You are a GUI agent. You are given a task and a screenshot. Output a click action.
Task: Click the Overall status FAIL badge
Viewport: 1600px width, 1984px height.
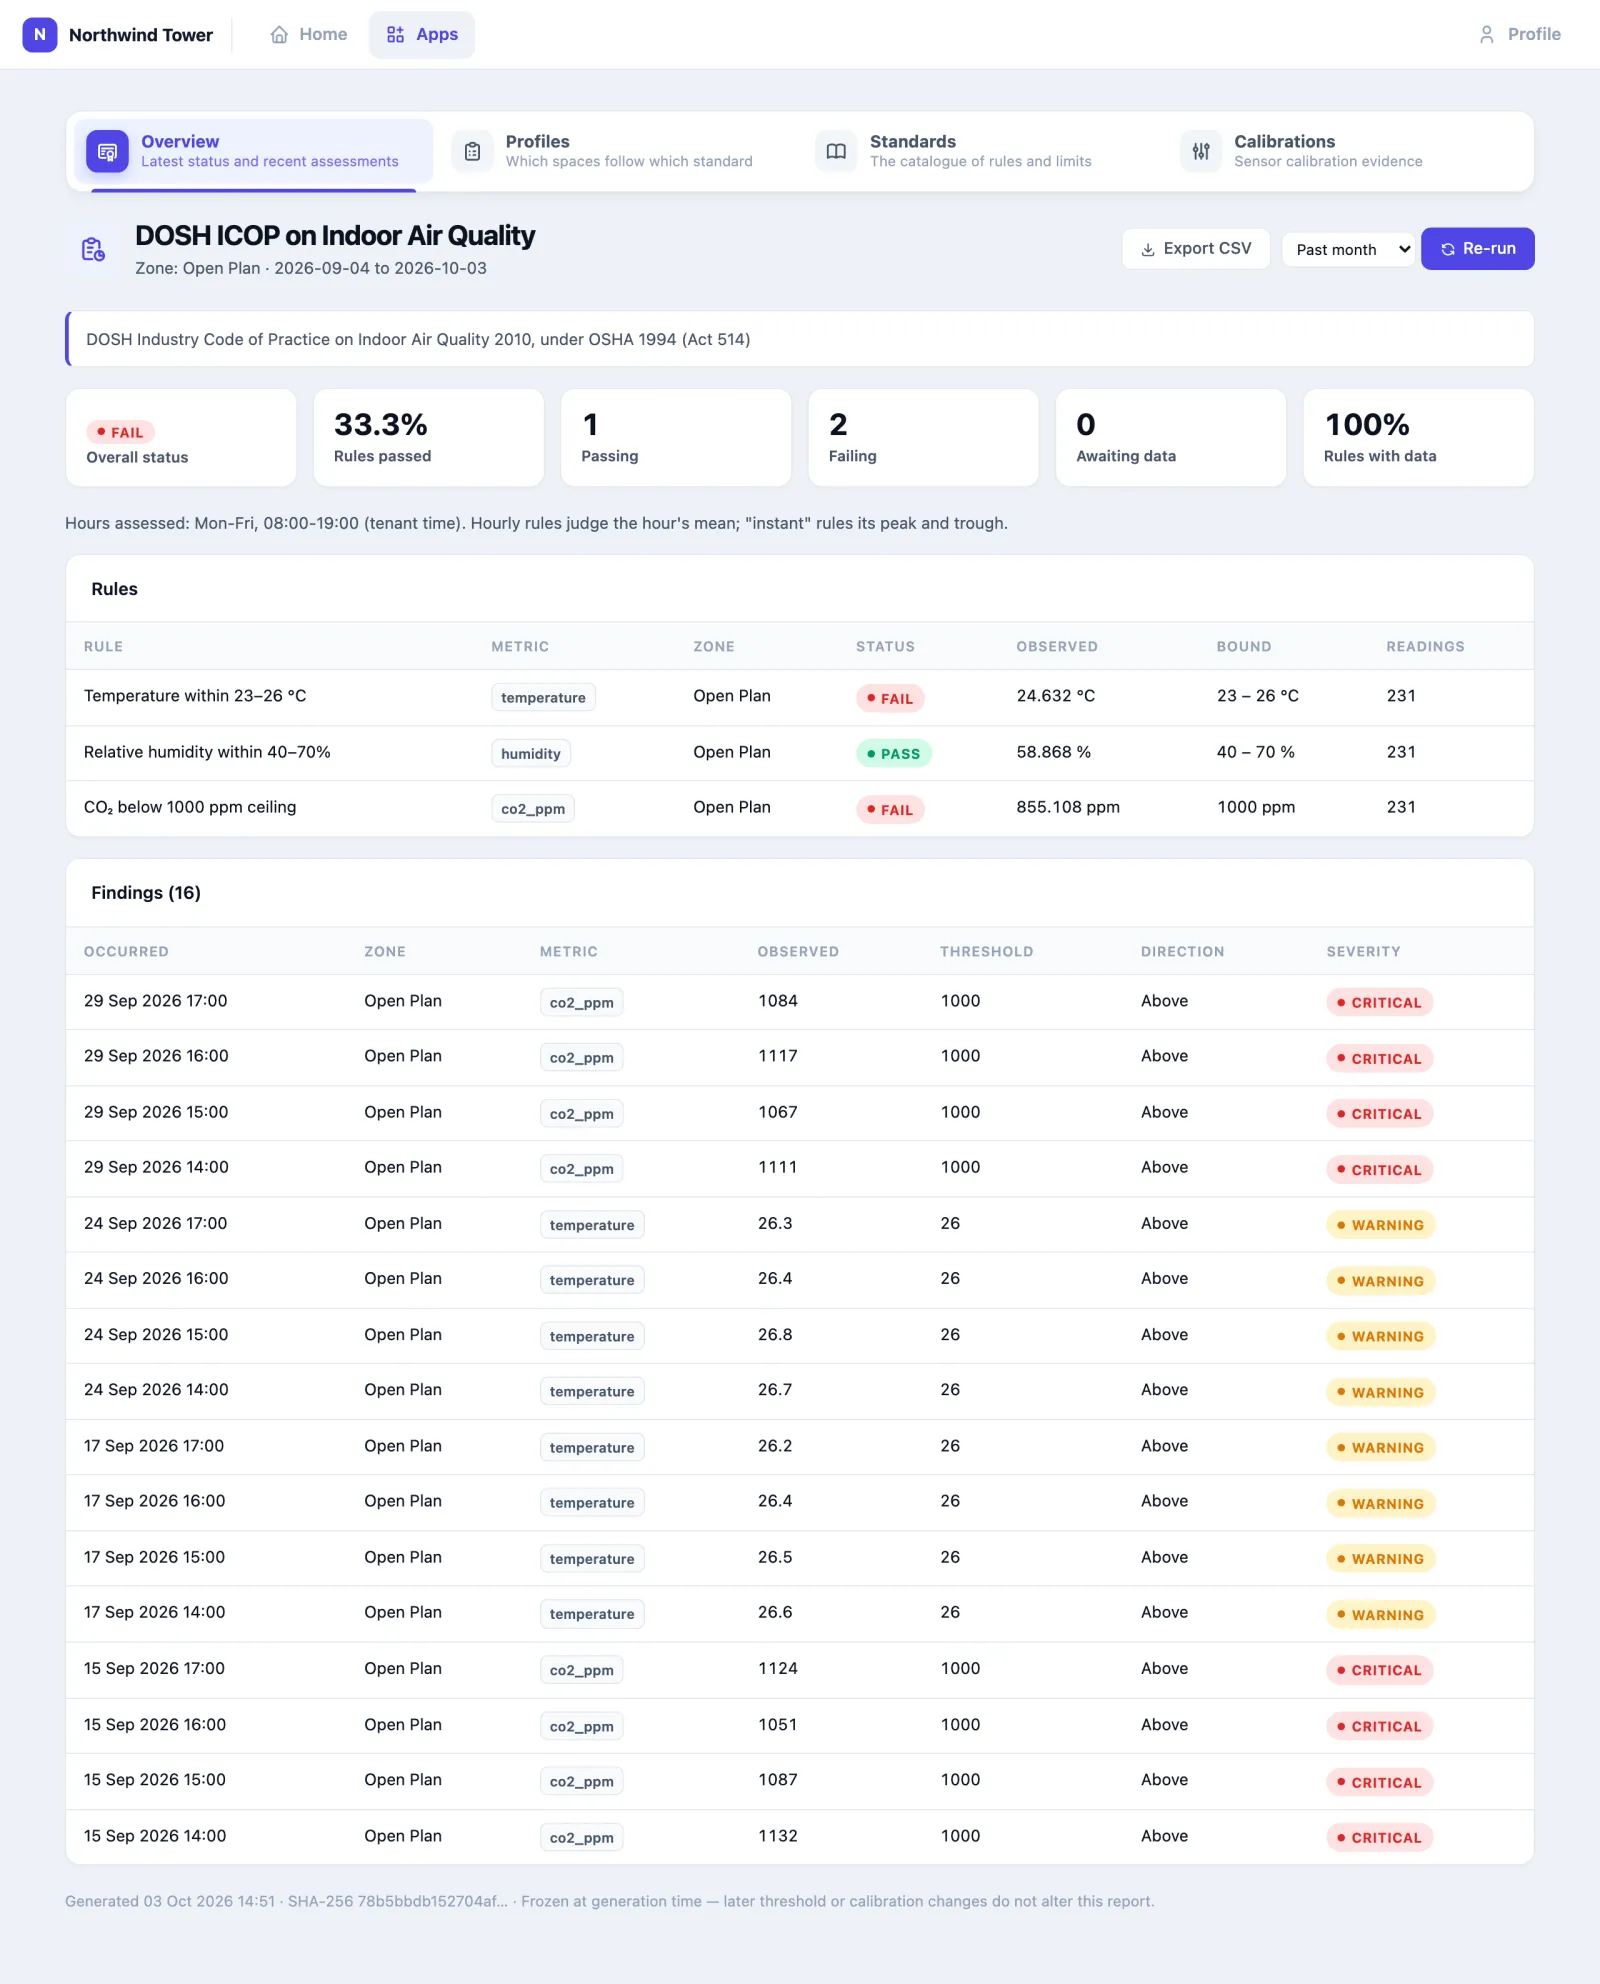pyautogui.click(x=121, y=432)
